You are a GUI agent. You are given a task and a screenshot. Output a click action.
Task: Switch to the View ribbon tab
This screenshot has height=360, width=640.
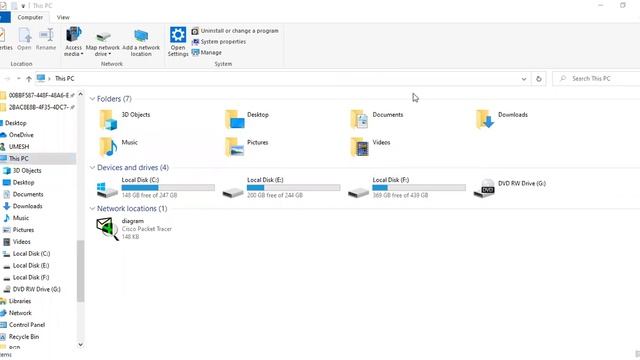[63, 17]
